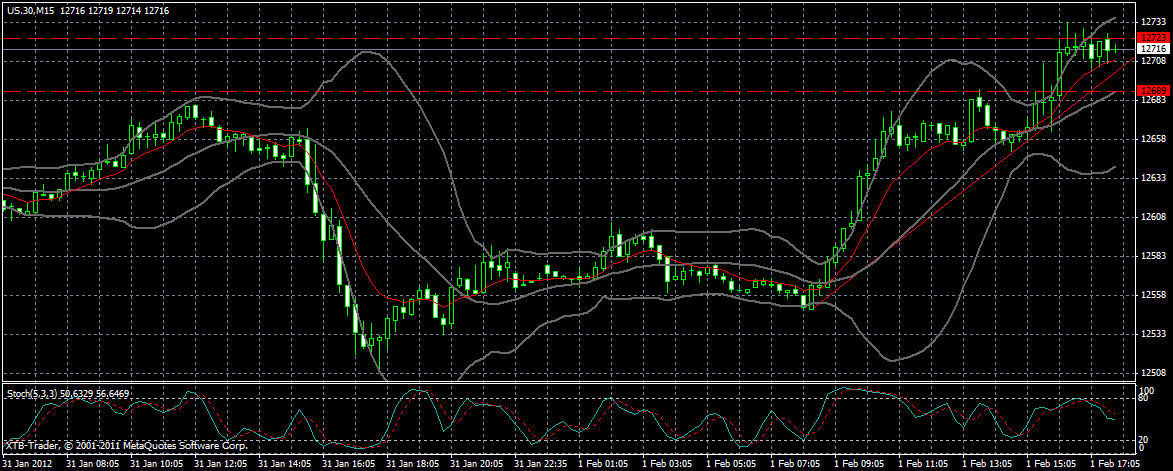Click the 1 Feb 15:05 time label

click(1050, 464)
